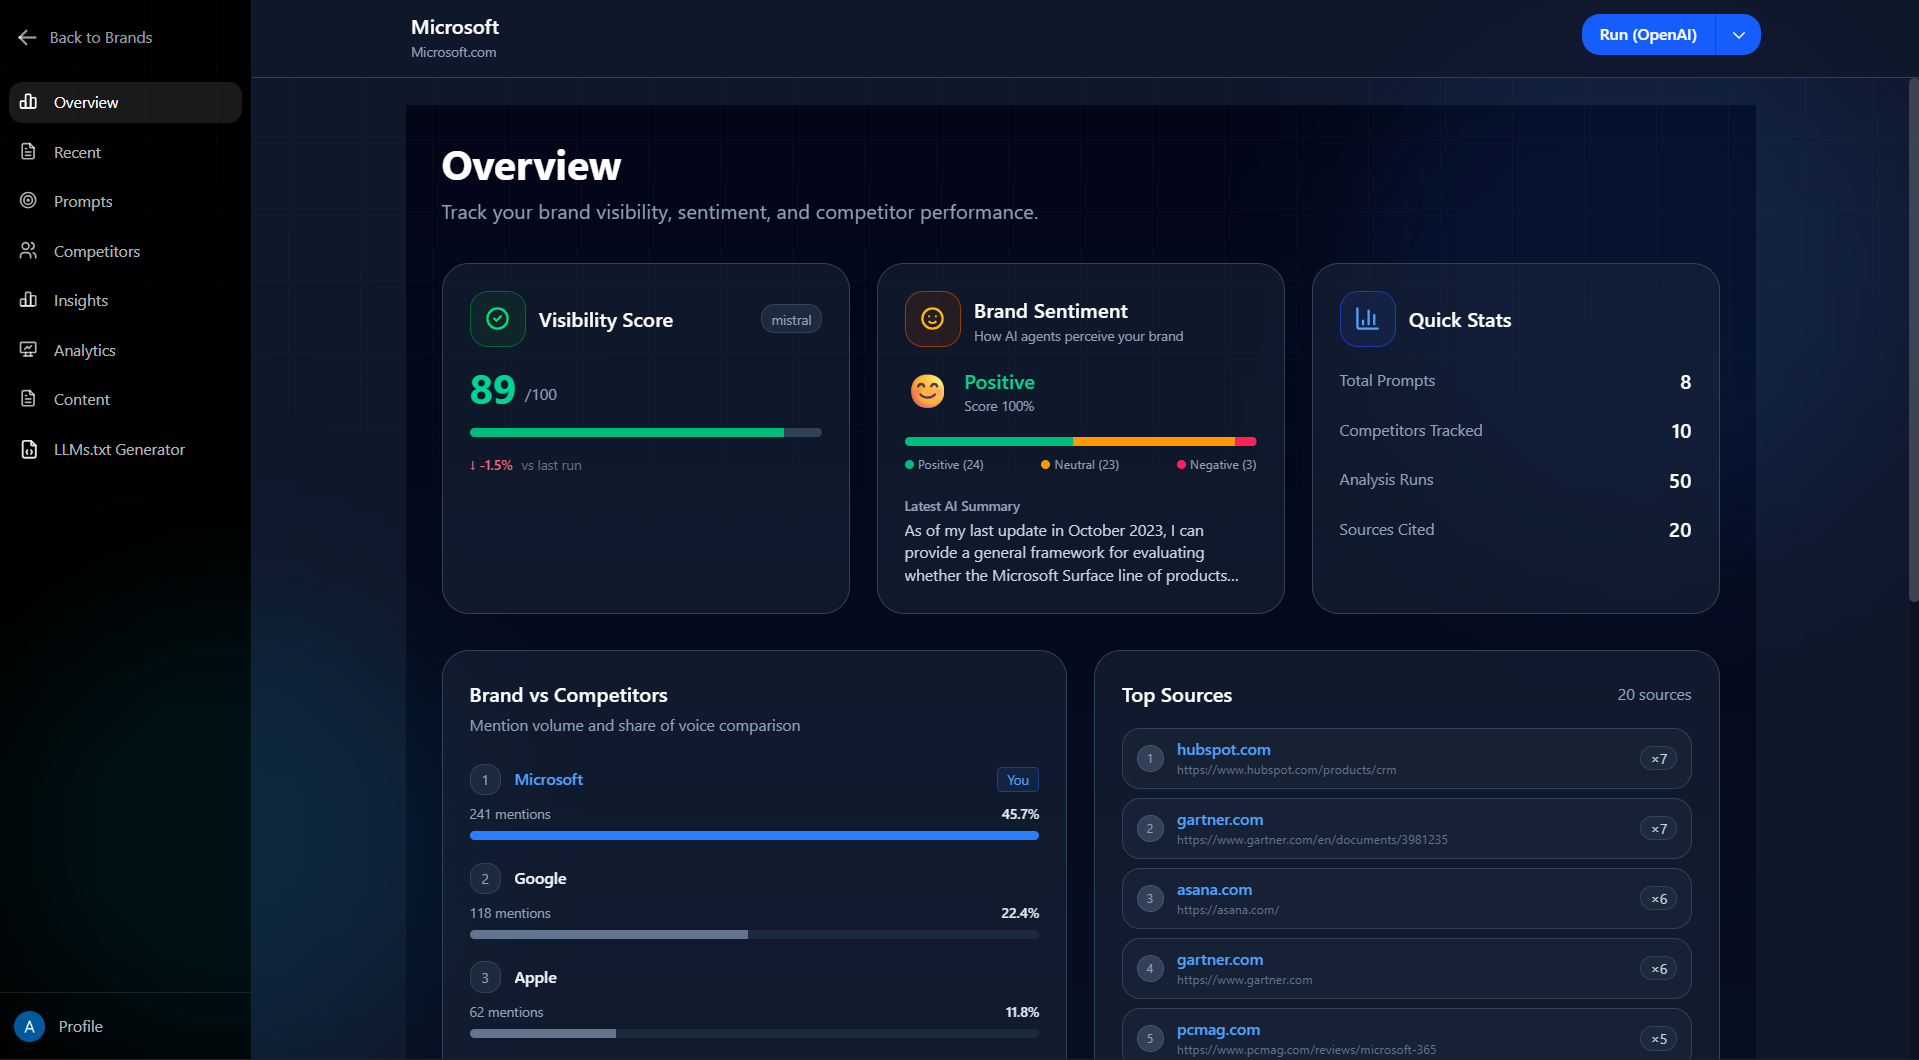Click the Content file icon in sidebar
Screen dimensions: 1919x1060
(28, 399)
